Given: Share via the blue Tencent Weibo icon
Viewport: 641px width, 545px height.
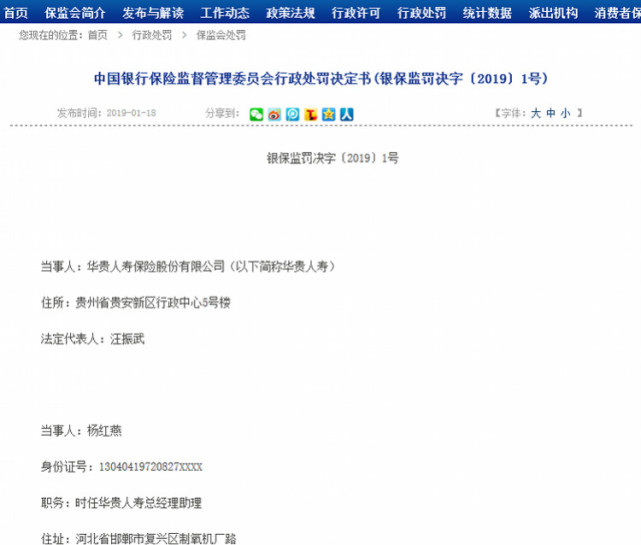Looking at the screenshot, I should click(292, 114).
